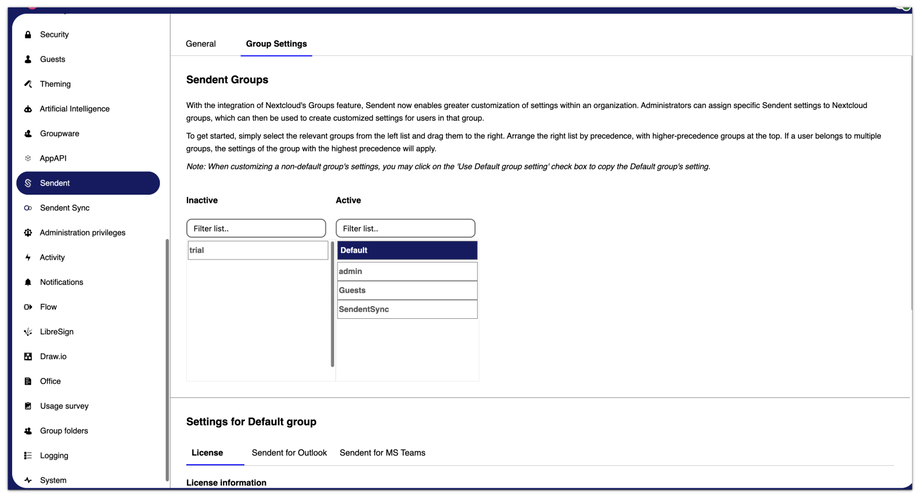Screen dimensions: 920x498
Task: Click the Notifications bell icon
Action: (x=28, y=282)
